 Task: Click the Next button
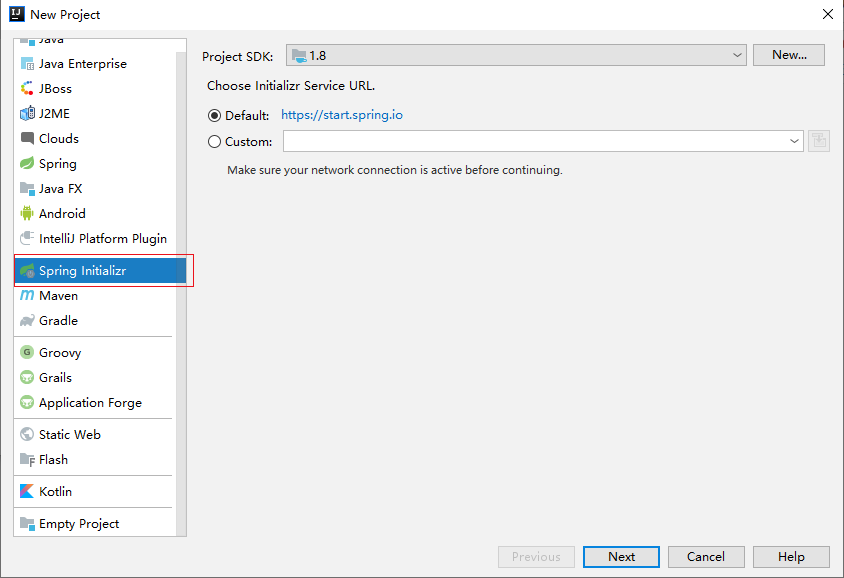click(621, 557)
